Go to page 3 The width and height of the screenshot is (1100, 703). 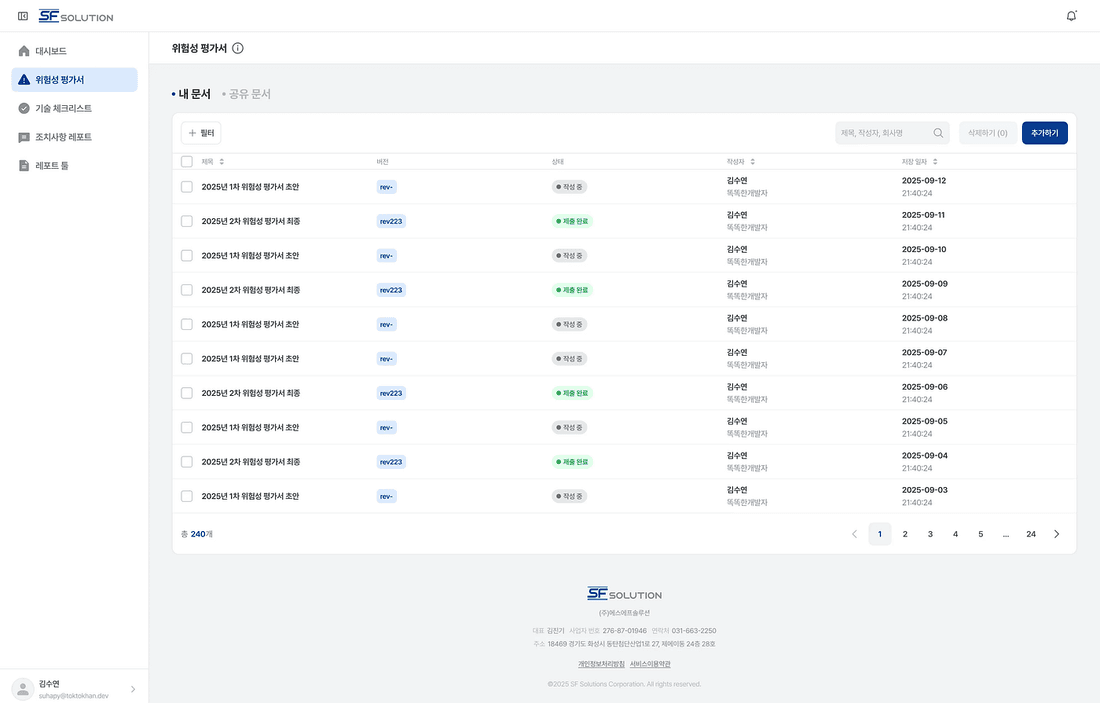pyautogui.click(x=930, y=534)
